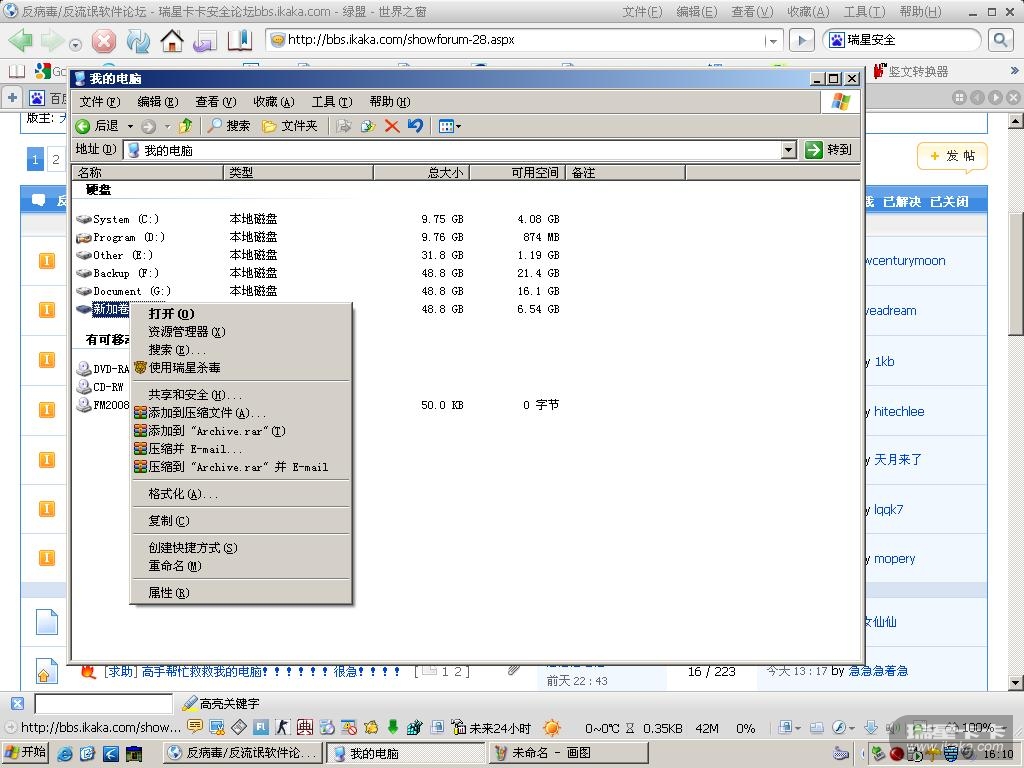Choose 压缩并 E-mail in the context menu
1024x768 pixels.
click(241, 449)
